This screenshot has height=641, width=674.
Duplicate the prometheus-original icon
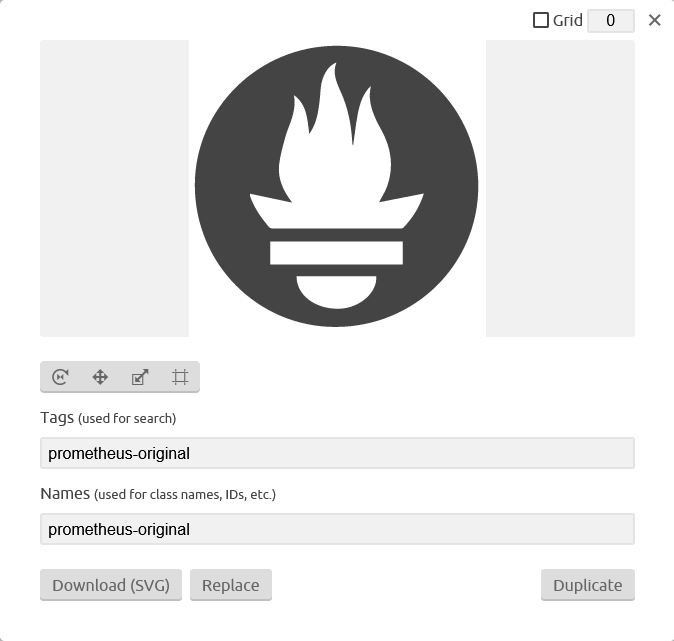[588, 585]
